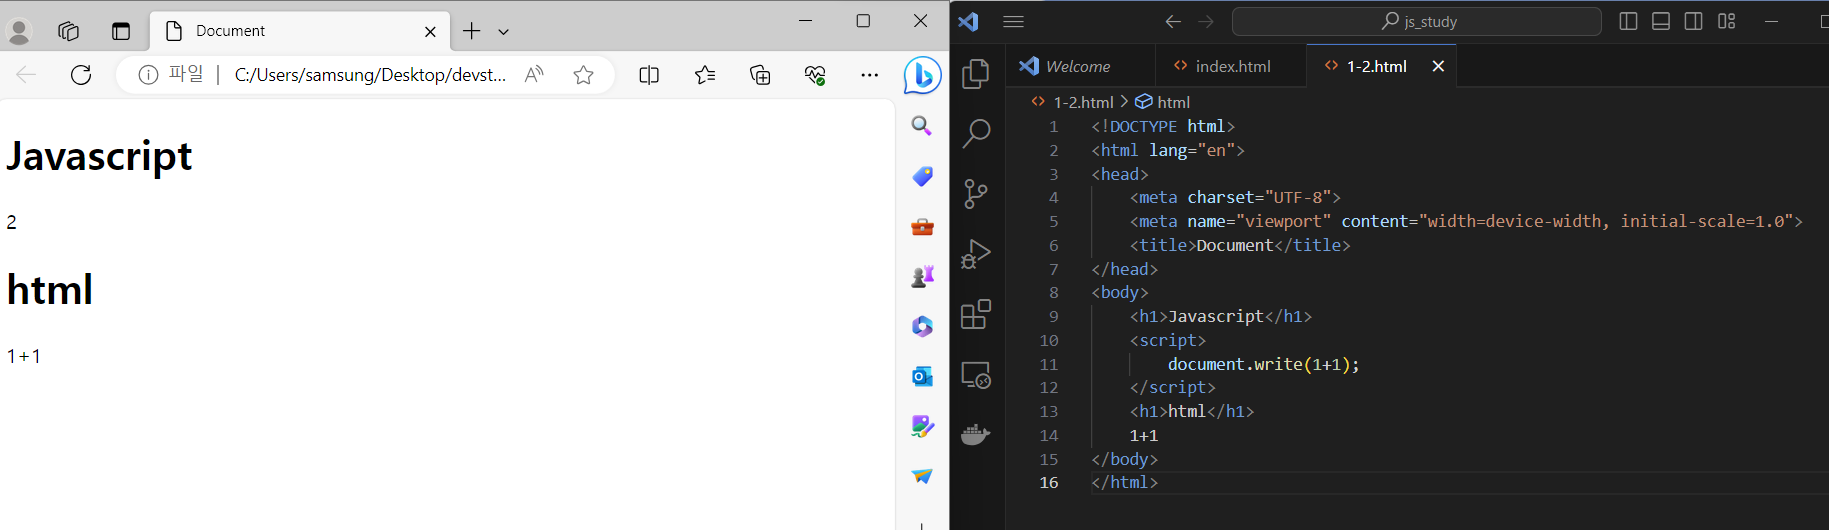This screenshot has width=1829, height=530.
Task: Click the document.write(1+1) code line
Action: tap(1264, 364)
